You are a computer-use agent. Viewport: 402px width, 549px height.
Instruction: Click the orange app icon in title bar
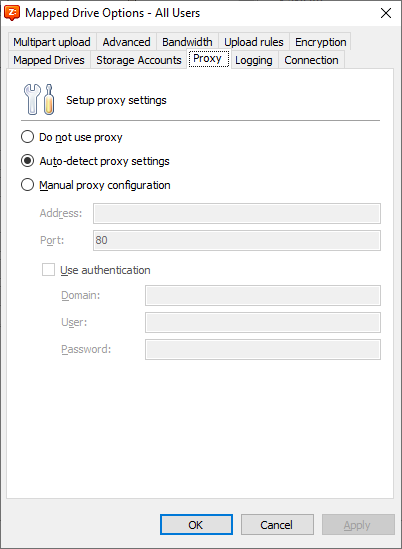point(12,13)
